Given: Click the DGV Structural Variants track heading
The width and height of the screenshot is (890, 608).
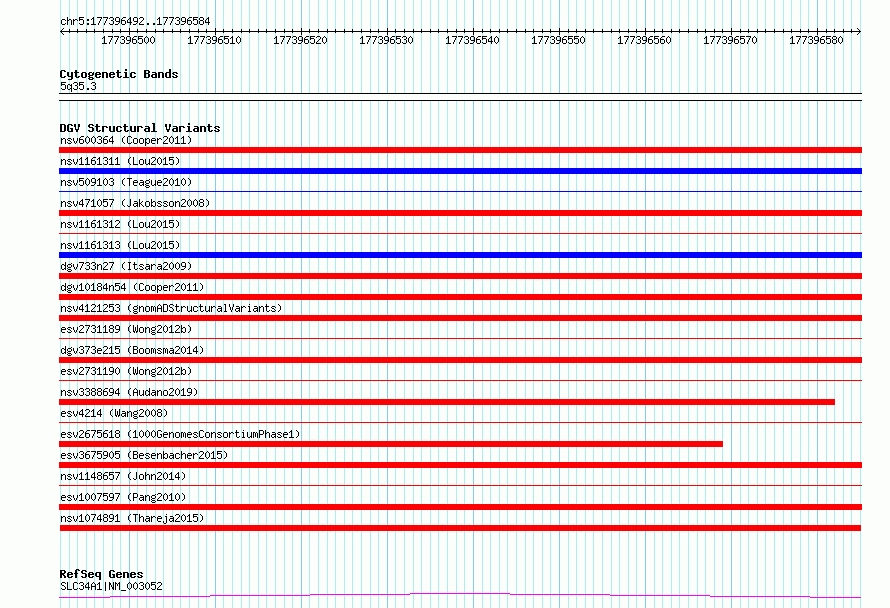Looking at the screenshot, I should tap(140, 128).
